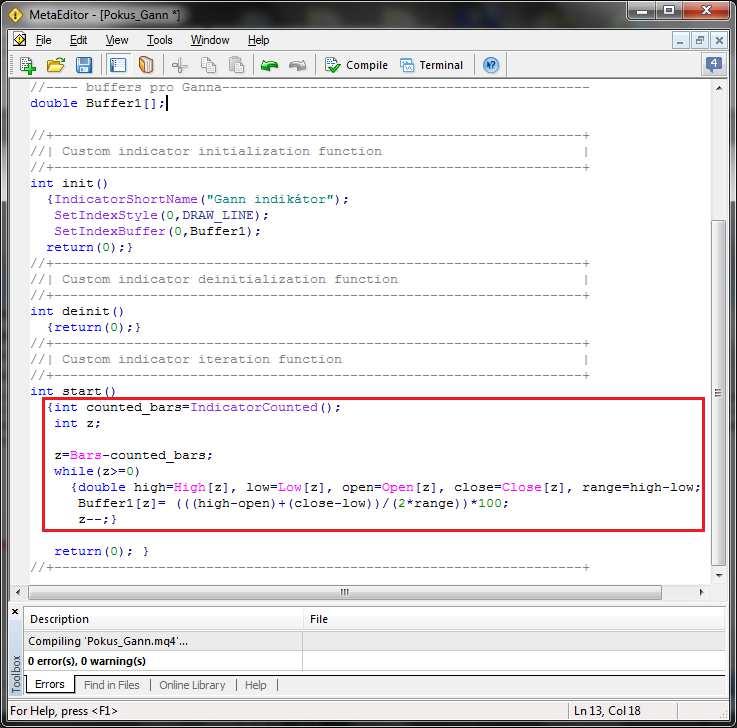Viewport: 737px width, 728px height.
Task: Click the notification bubble icon showing 4
Action: (x=713, y=64)
